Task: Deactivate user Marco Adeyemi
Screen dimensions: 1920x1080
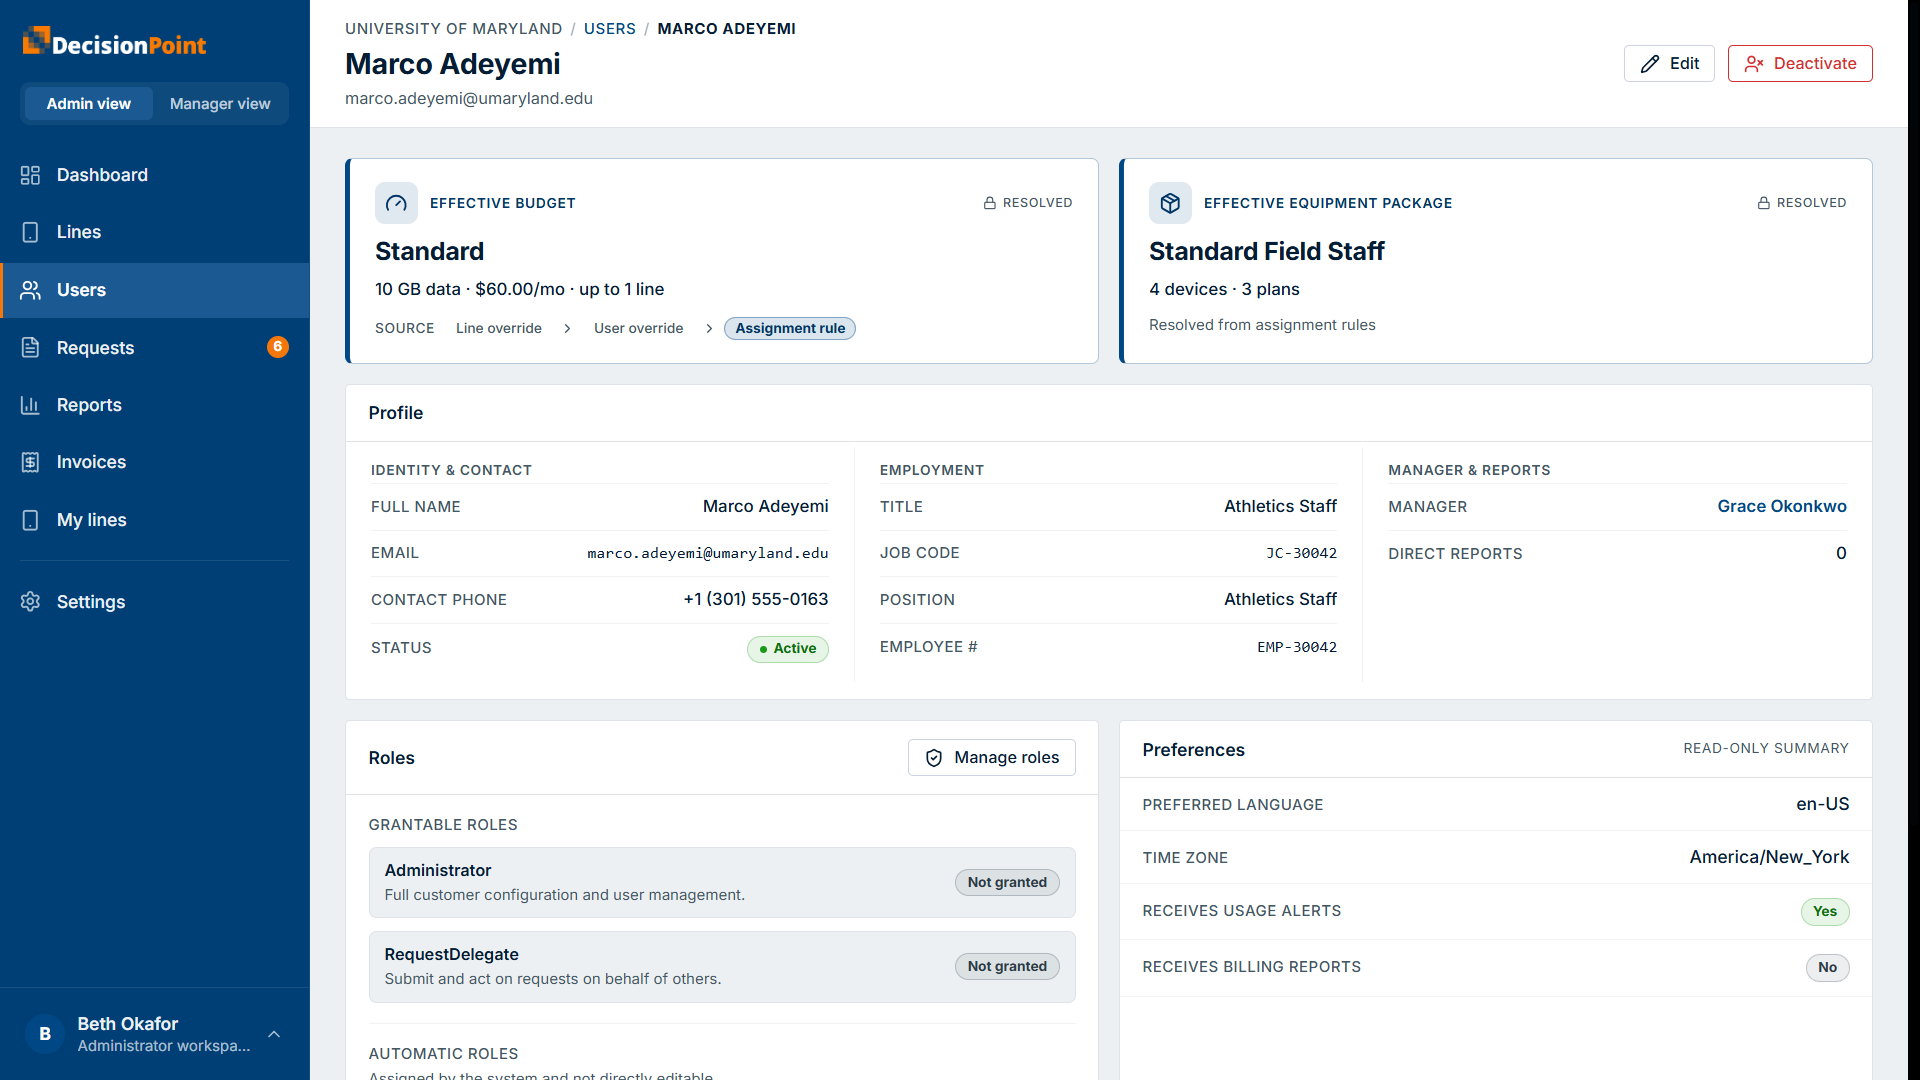Action: coord(1800,63)
